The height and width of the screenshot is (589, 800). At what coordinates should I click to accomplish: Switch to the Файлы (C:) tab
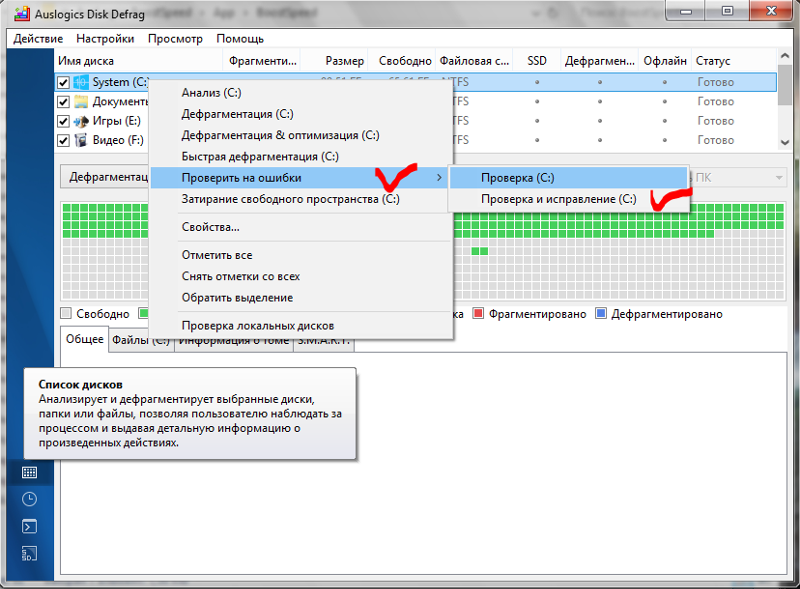(x=141, y=340)
